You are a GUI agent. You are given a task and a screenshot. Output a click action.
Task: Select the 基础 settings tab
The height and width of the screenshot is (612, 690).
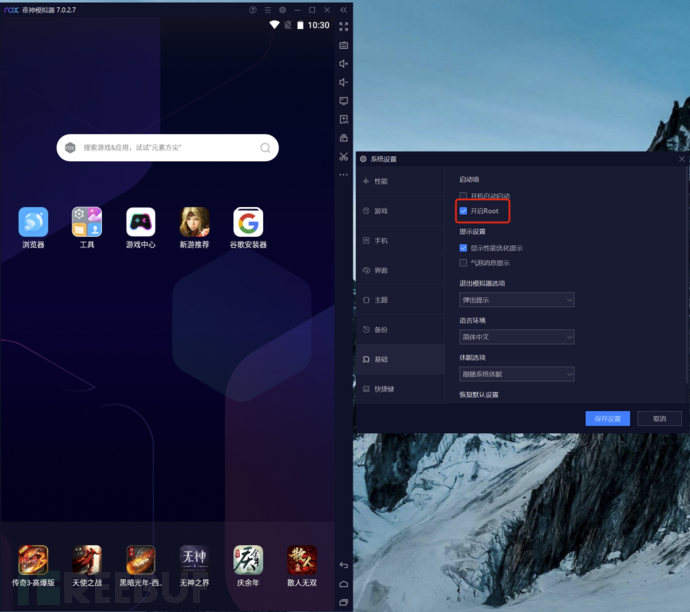click(x=400, y=359)
